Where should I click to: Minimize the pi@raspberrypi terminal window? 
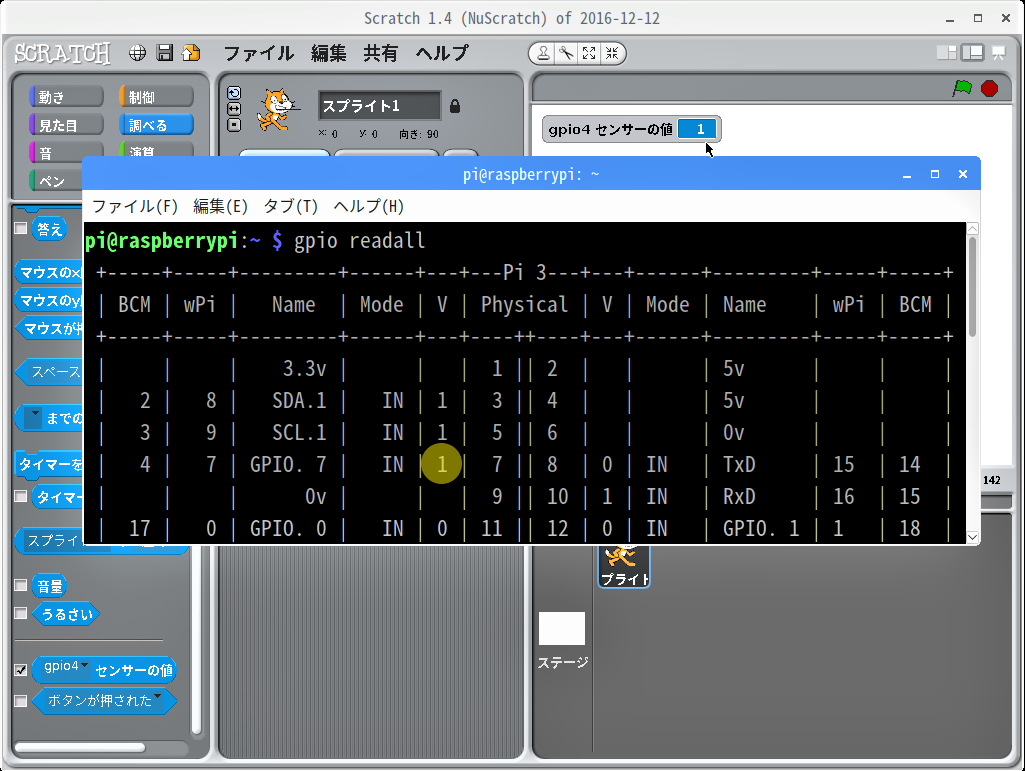[x=907, y=175]
